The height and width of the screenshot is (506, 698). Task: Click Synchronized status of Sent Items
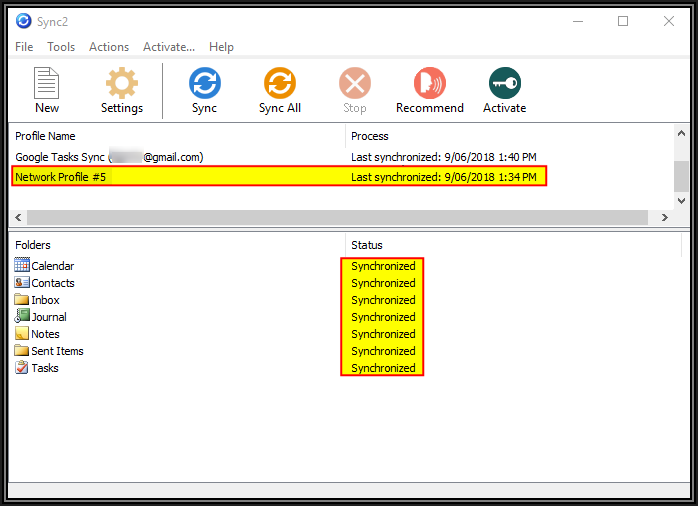point(383,351)
